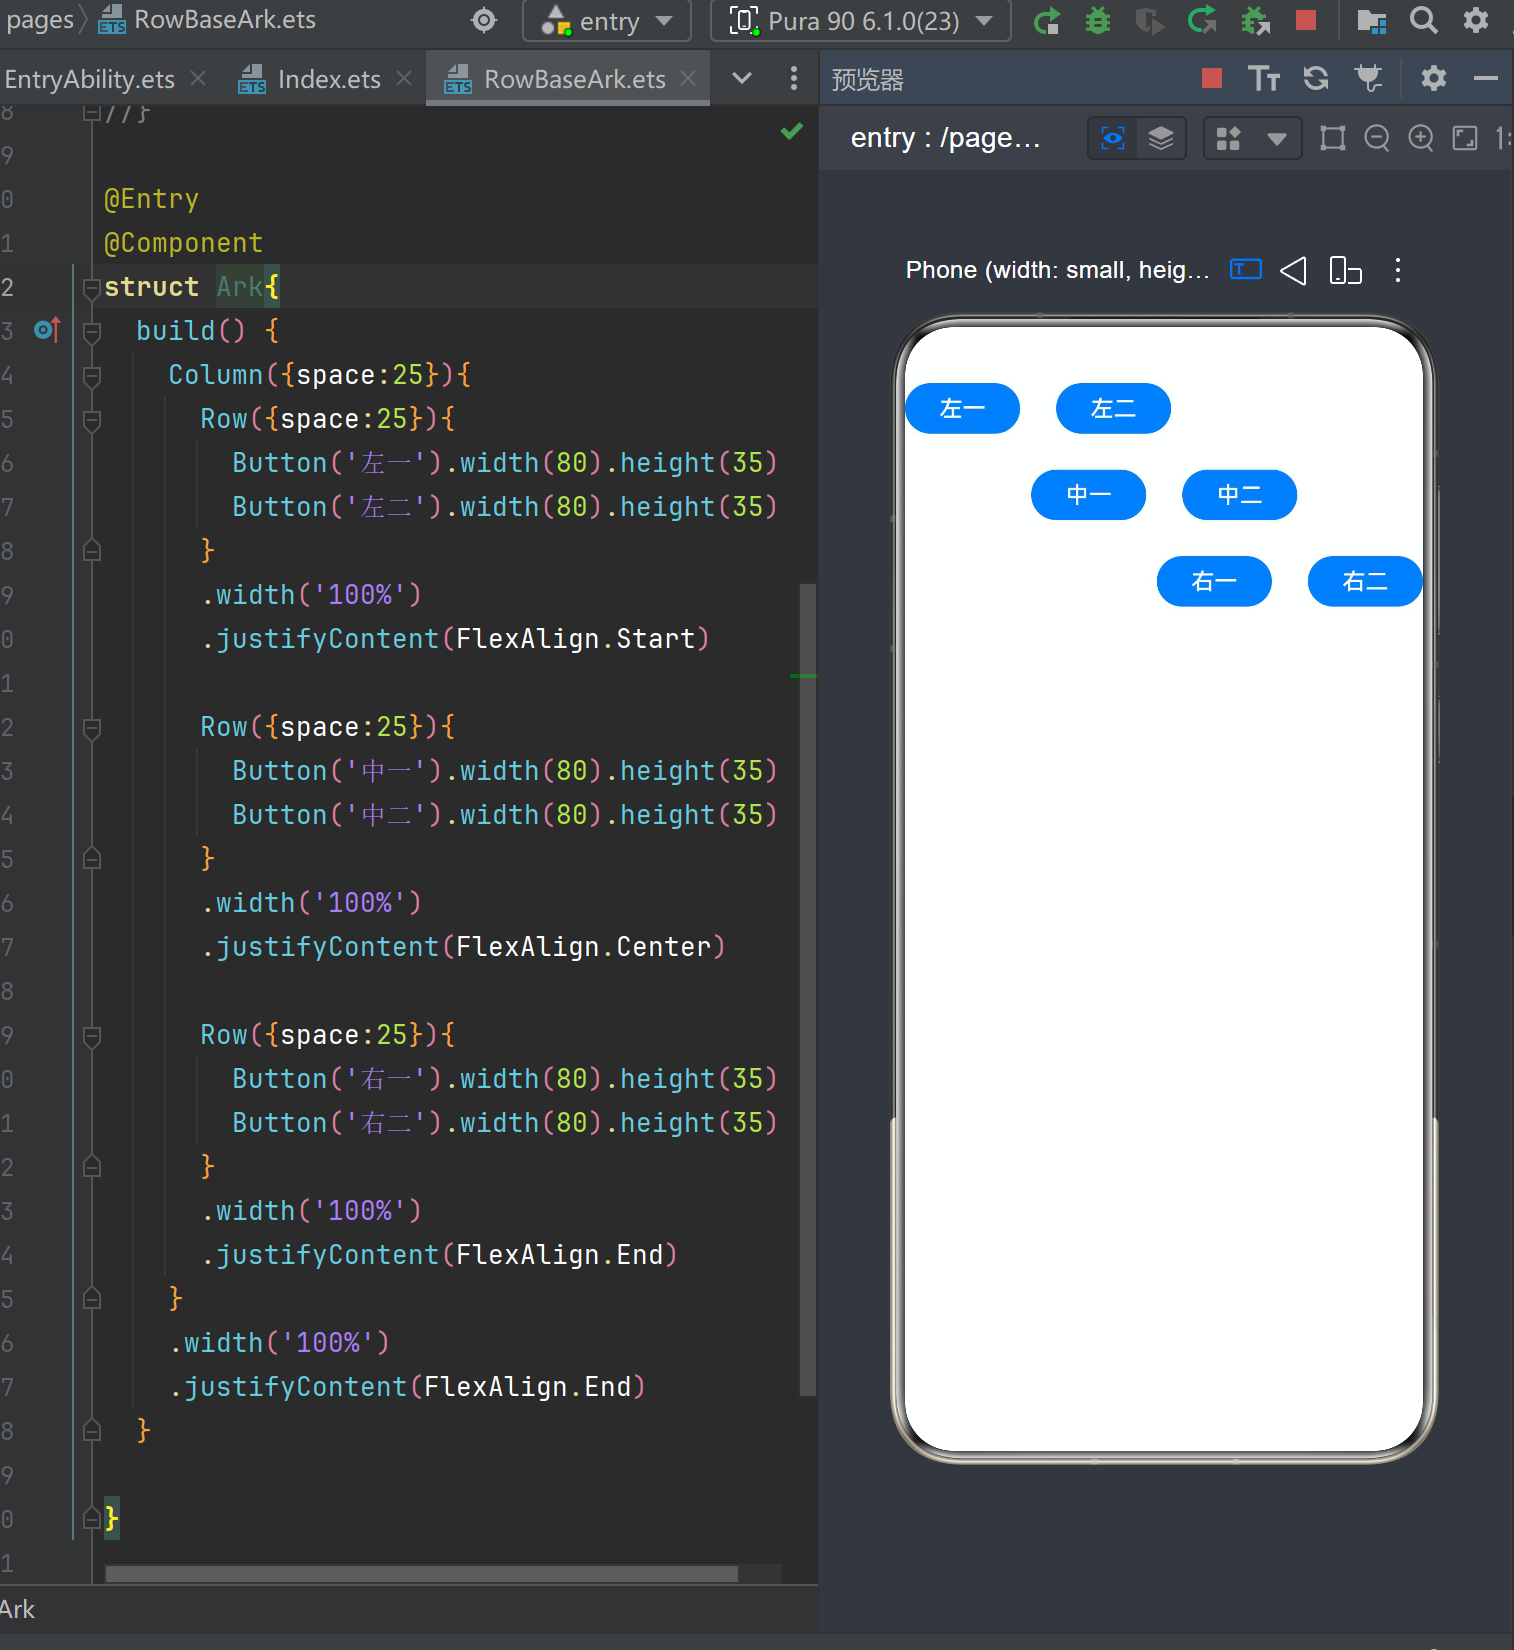Screen dimensions: 1514x1650
Task: Collapse the Column block fold marker
Action: tap(91, 376)
